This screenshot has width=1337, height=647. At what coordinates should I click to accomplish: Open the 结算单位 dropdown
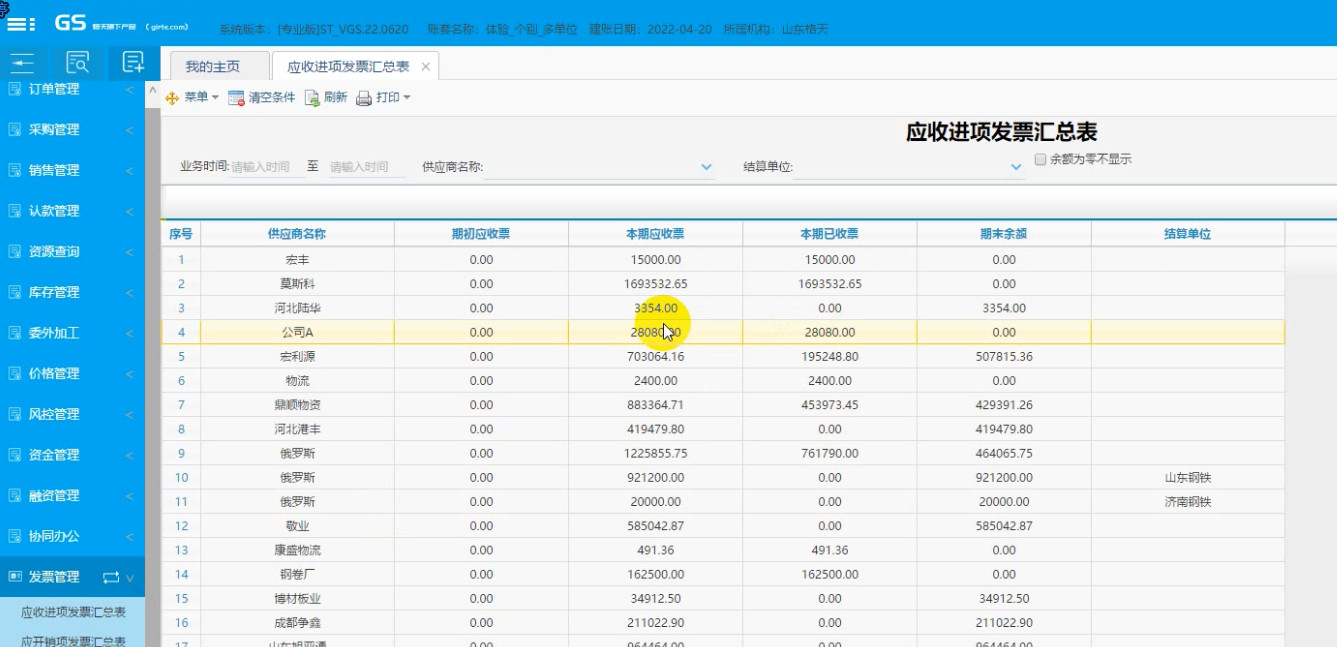[1016, 167]
